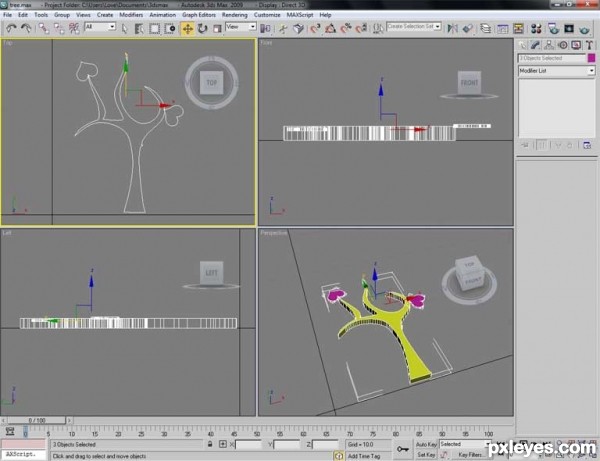This screenshot has width=600, height=461.
Task: Toggle the Percent Snap icon
Action: 346,29
